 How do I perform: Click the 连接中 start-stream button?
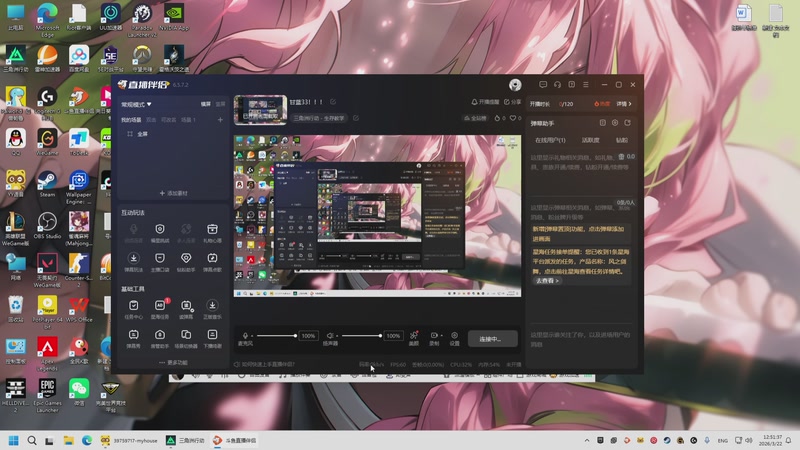point(492,339)
